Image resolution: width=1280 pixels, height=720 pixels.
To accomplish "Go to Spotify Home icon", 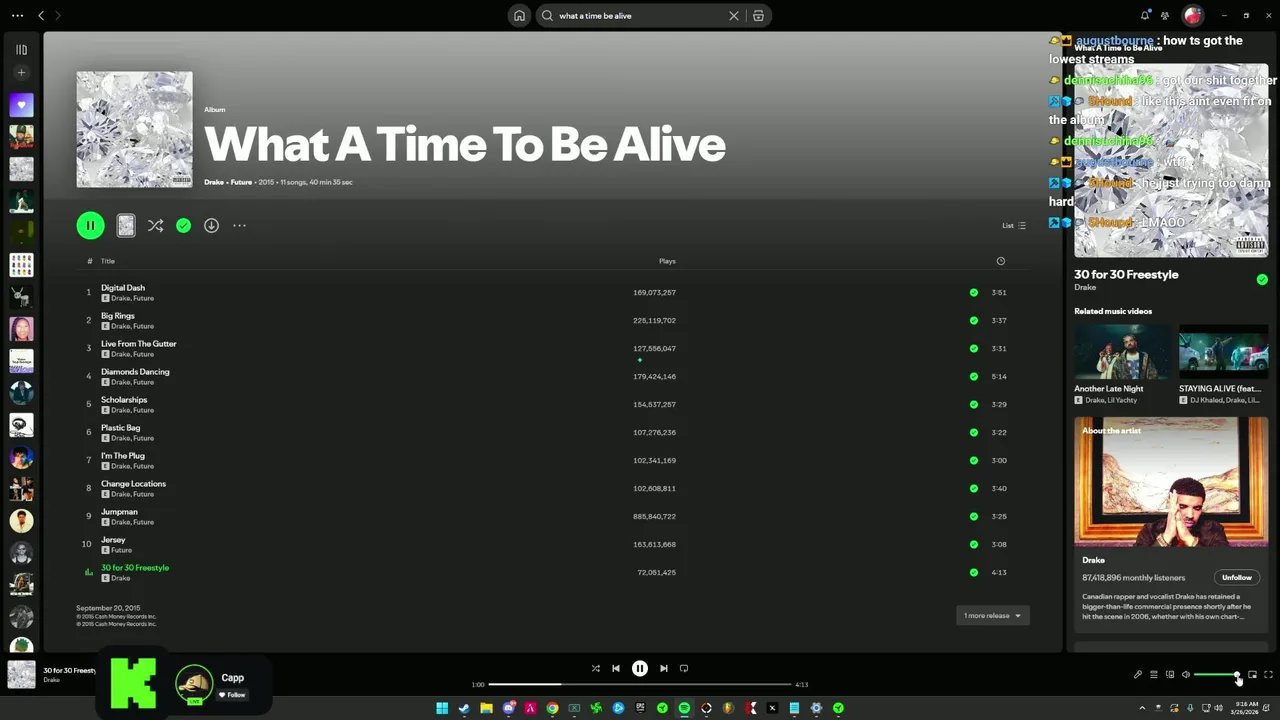I will point(519,16).
